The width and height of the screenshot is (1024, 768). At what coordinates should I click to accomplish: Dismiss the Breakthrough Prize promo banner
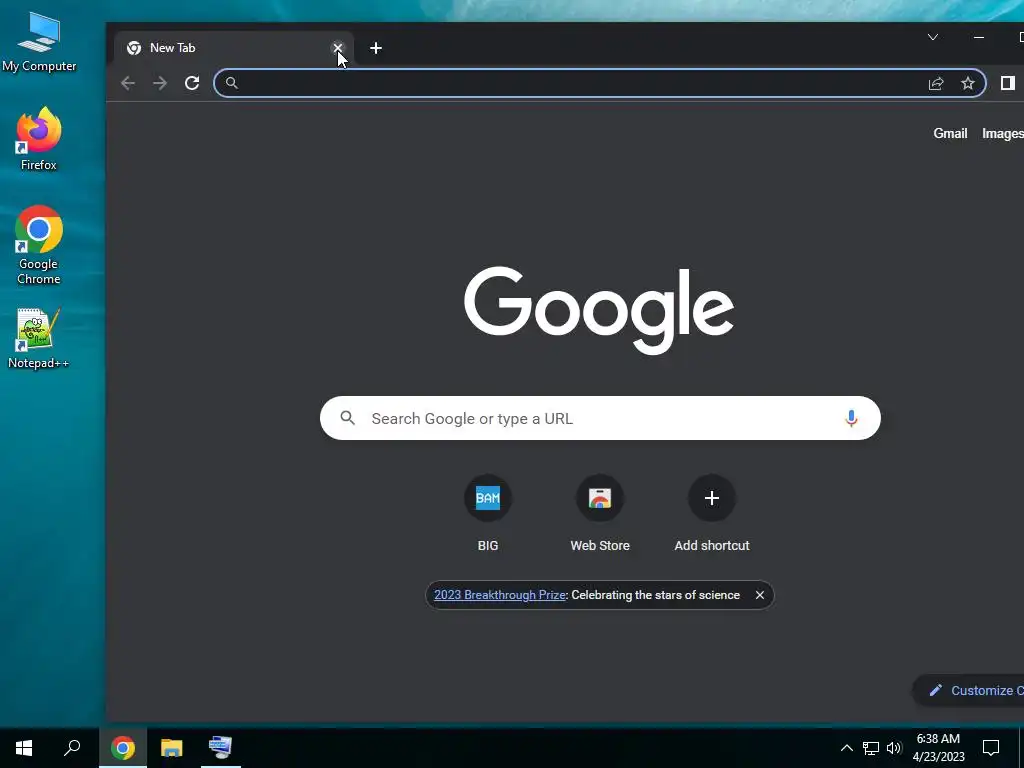760,595
